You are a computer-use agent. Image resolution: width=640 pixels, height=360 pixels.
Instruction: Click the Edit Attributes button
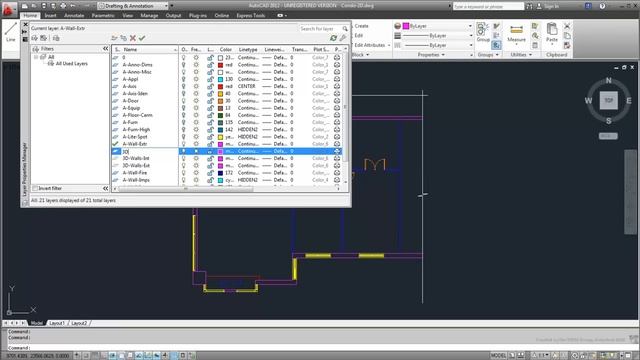370,45
